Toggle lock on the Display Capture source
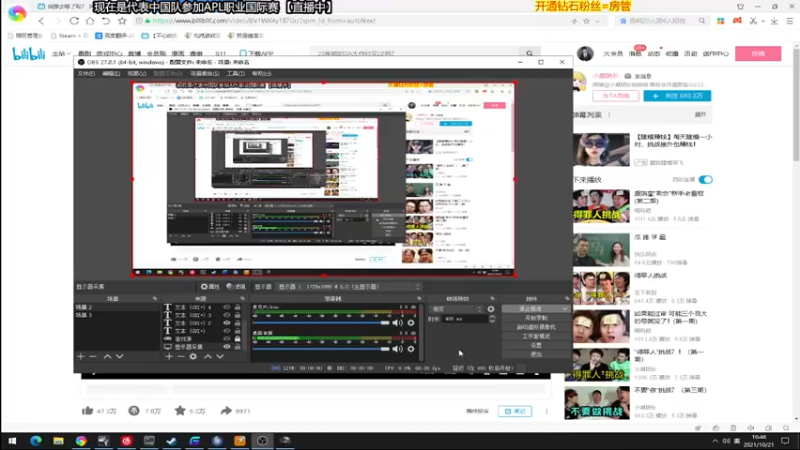Screen dimensions: 800x450 coord(237,346)
